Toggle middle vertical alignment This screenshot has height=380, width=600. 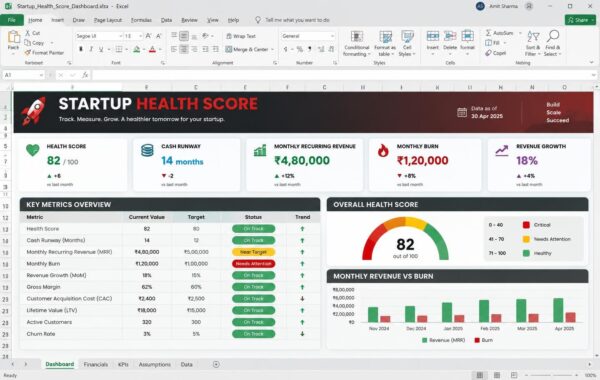point(184,36)
